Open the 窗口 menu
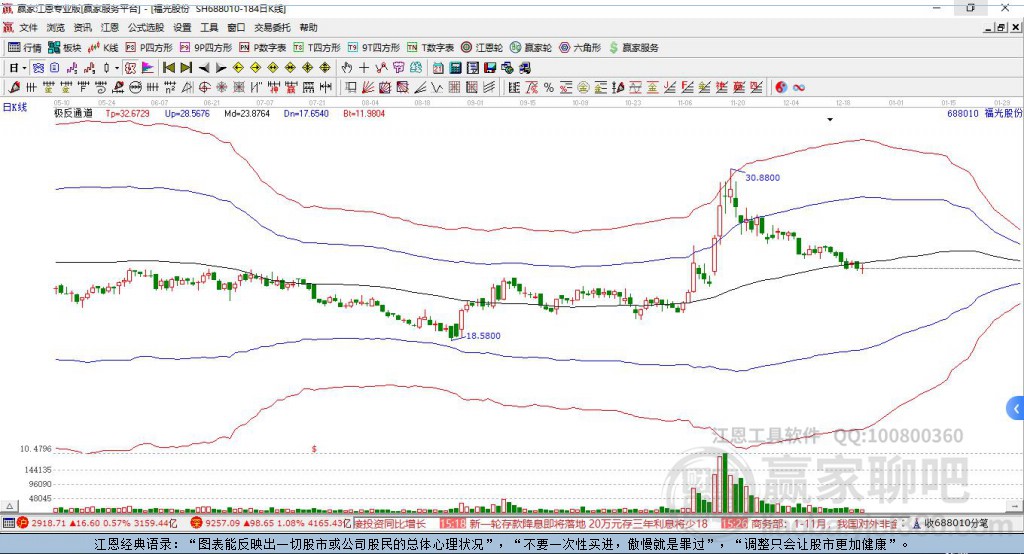Viewport: 1024px width, 554px height. pos(236,27)
